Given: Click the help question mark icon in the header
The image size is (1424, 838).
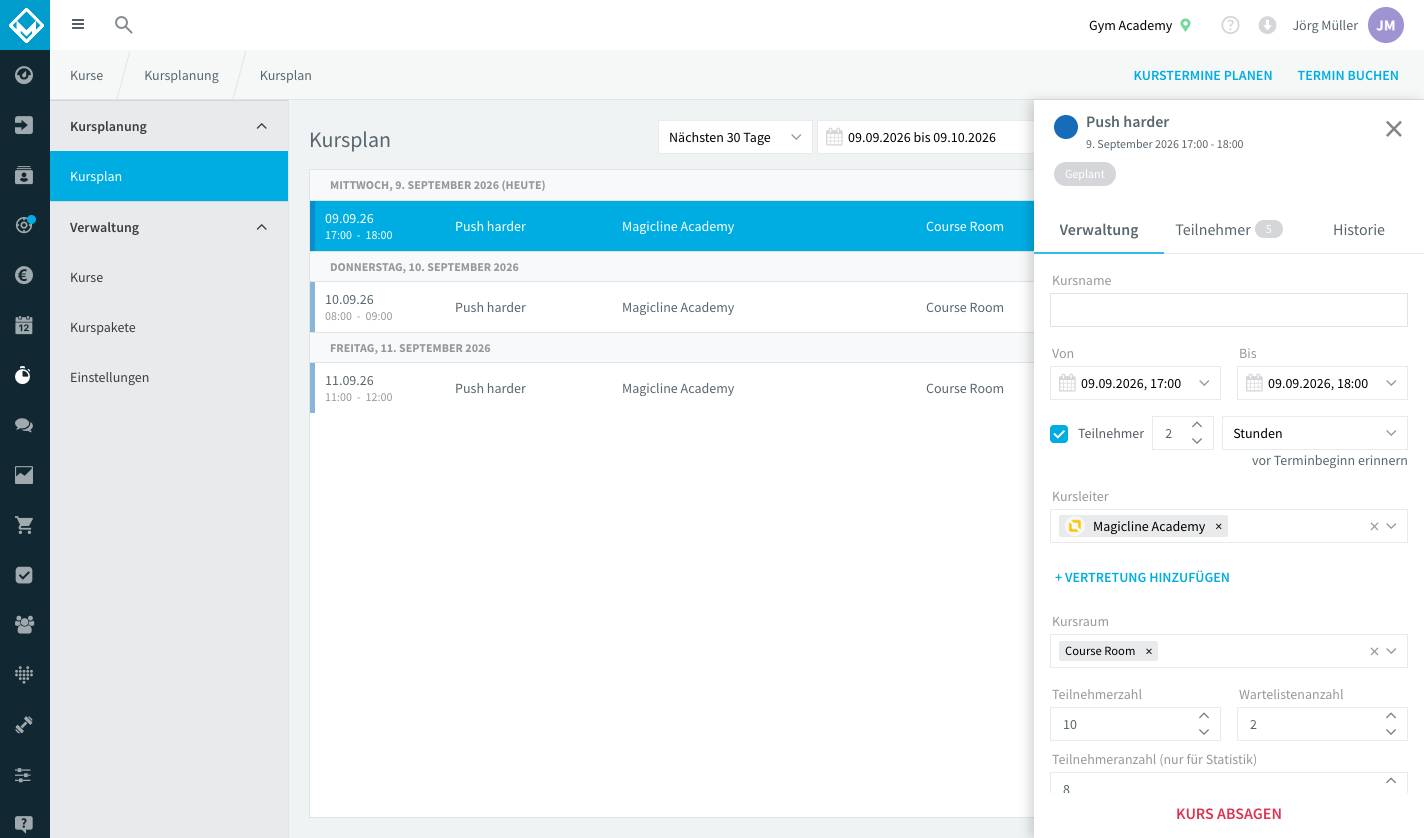Looking at the screenshot, I should pos(1231,25).
